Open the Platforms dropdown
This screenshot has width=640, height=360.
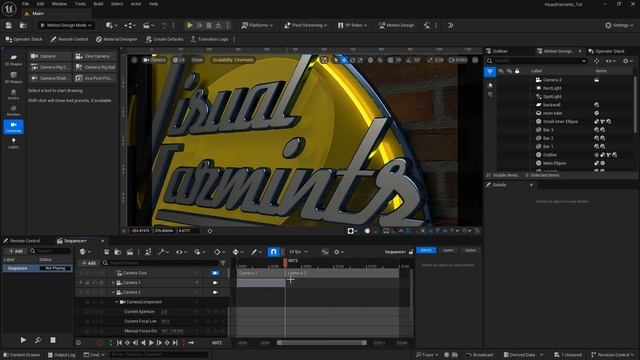tap(257, 25)
